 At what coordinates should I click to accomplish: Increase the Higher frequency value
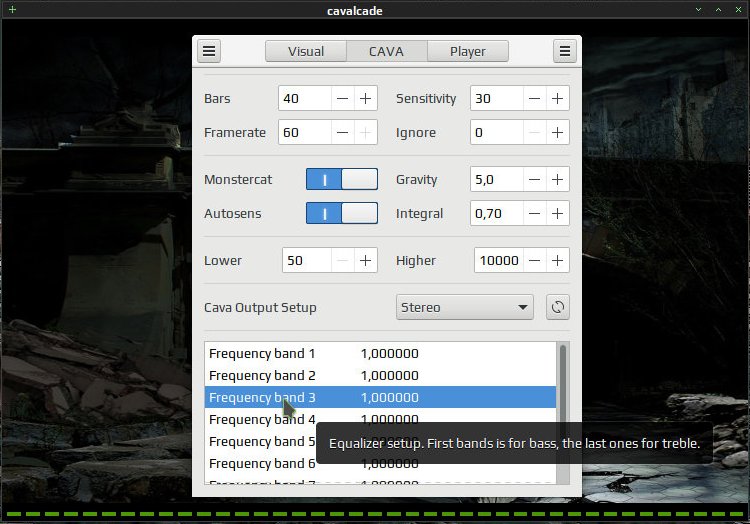click(x=557, y=261)
